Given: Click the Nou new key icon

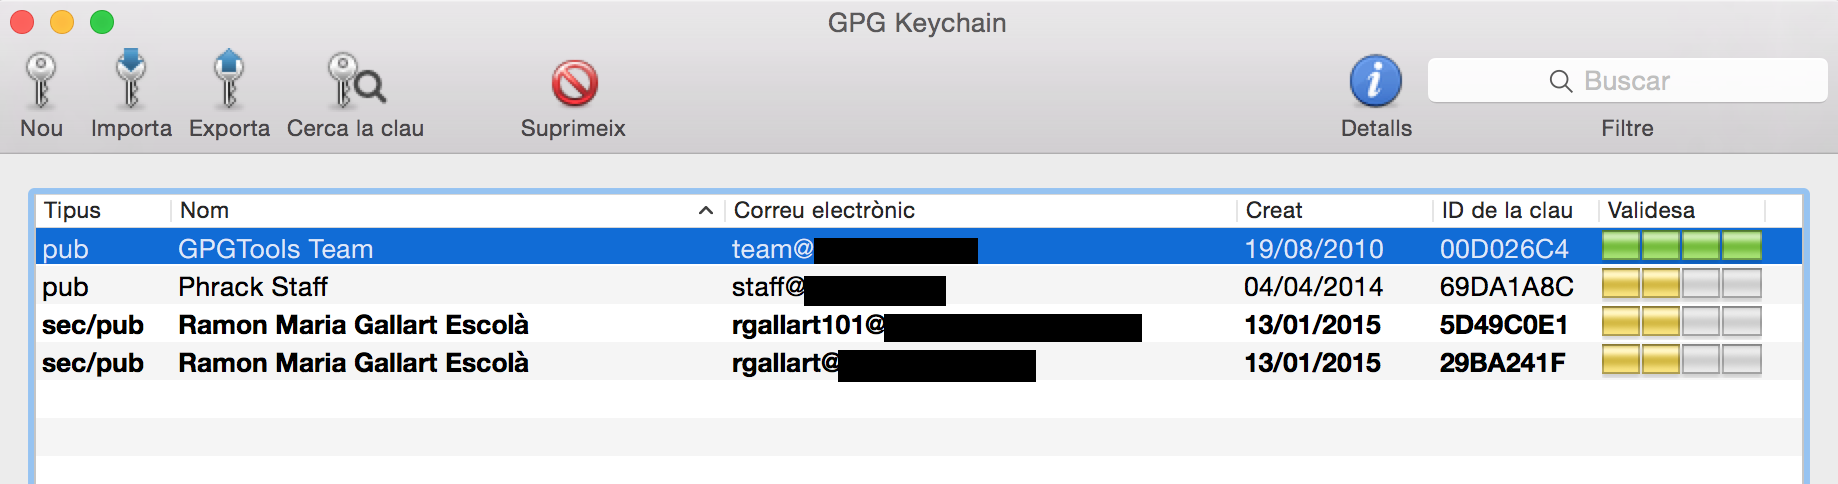Looking at the screenshot, I should pos(41,81).
